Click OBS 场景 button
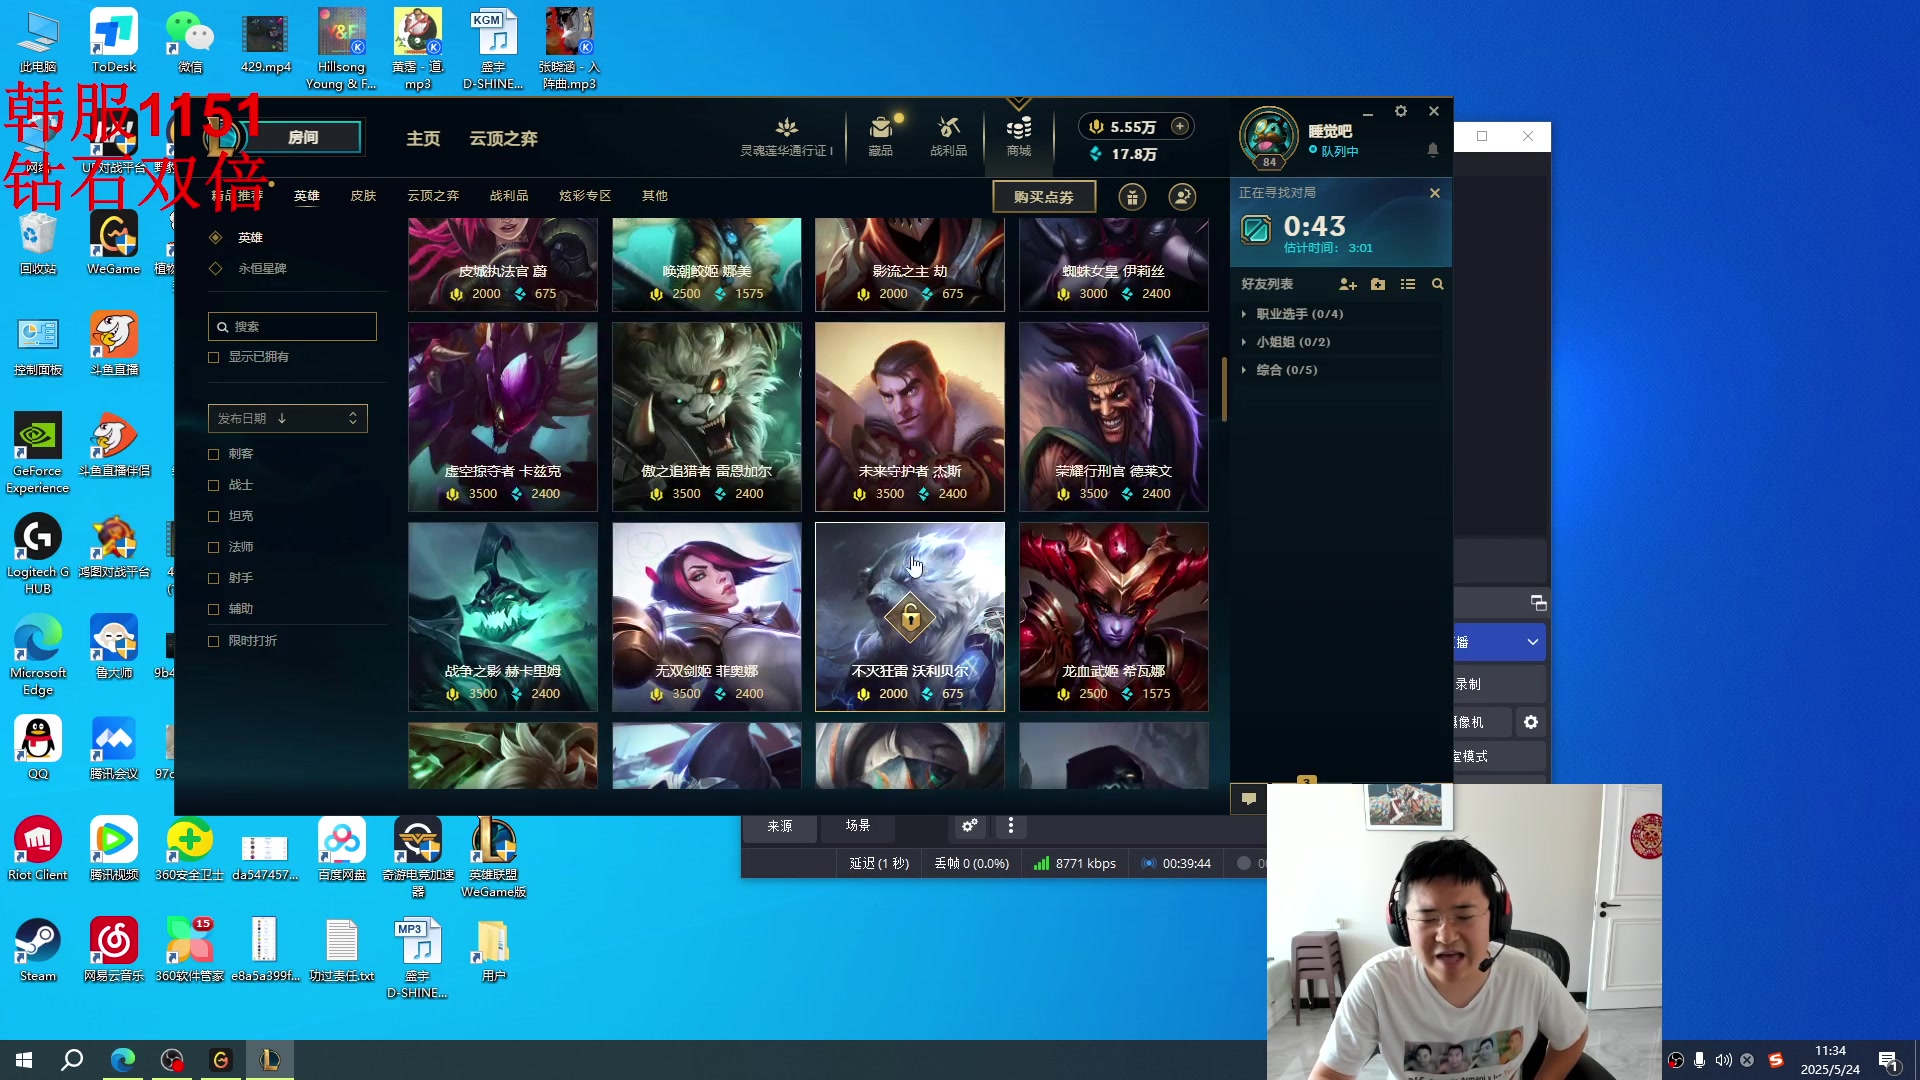The height and width of the screenshot is (1080, 1920). pyautogui.click(x=858, y=826)
